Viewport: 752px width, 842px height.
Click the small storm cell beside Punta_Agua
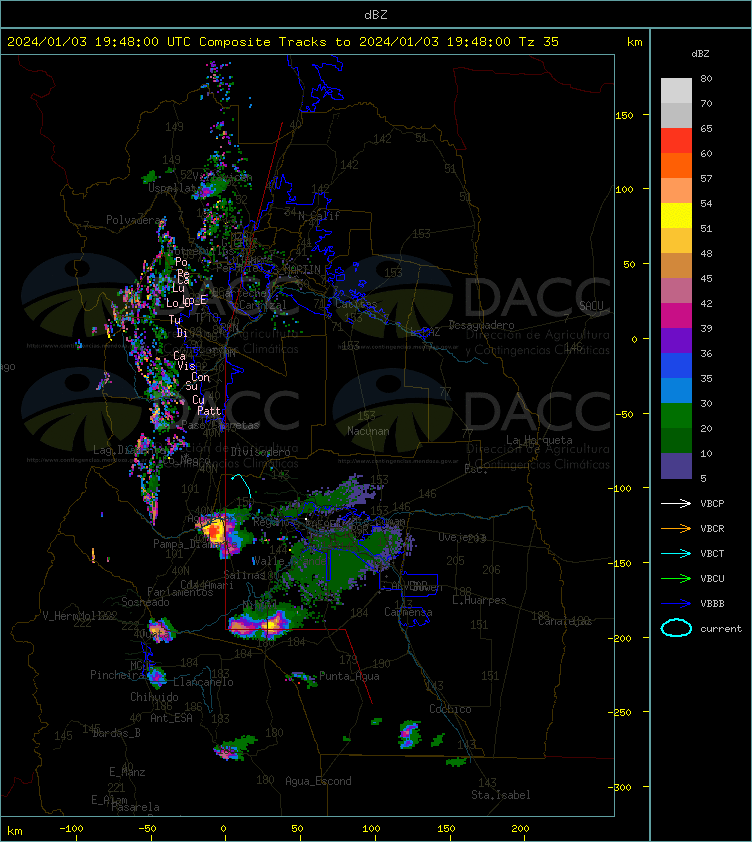click(301, 679)
